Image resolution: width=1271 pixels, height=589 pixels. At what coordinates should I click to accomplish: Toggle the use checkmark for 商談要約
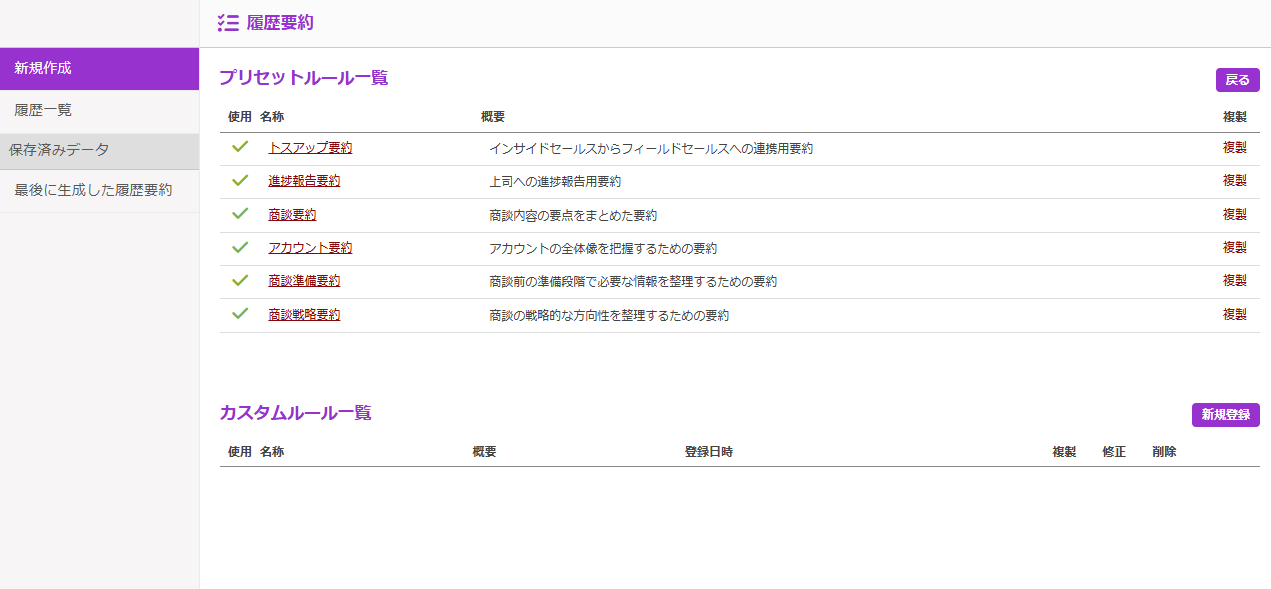click(x=240, y=214)
